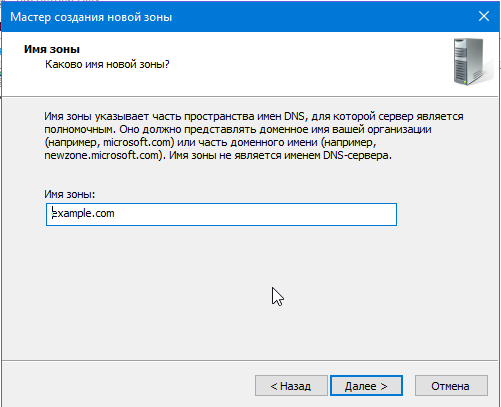Click the (например, microsoft.com) example text

click(x=109, y=142)
